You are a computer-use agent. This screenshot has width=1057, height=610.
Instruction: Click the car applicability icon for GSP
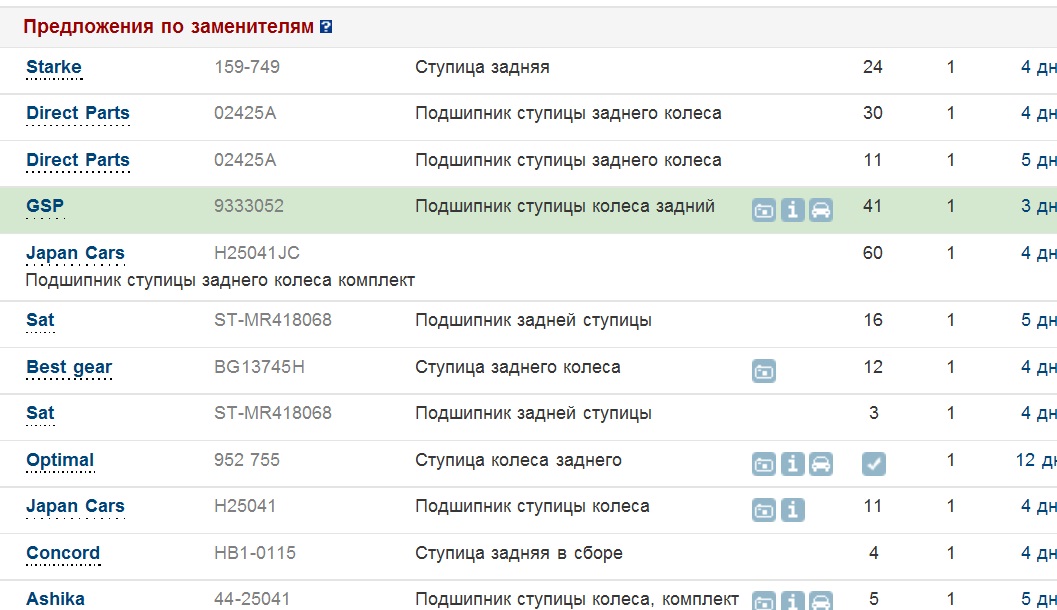(821, 210)
